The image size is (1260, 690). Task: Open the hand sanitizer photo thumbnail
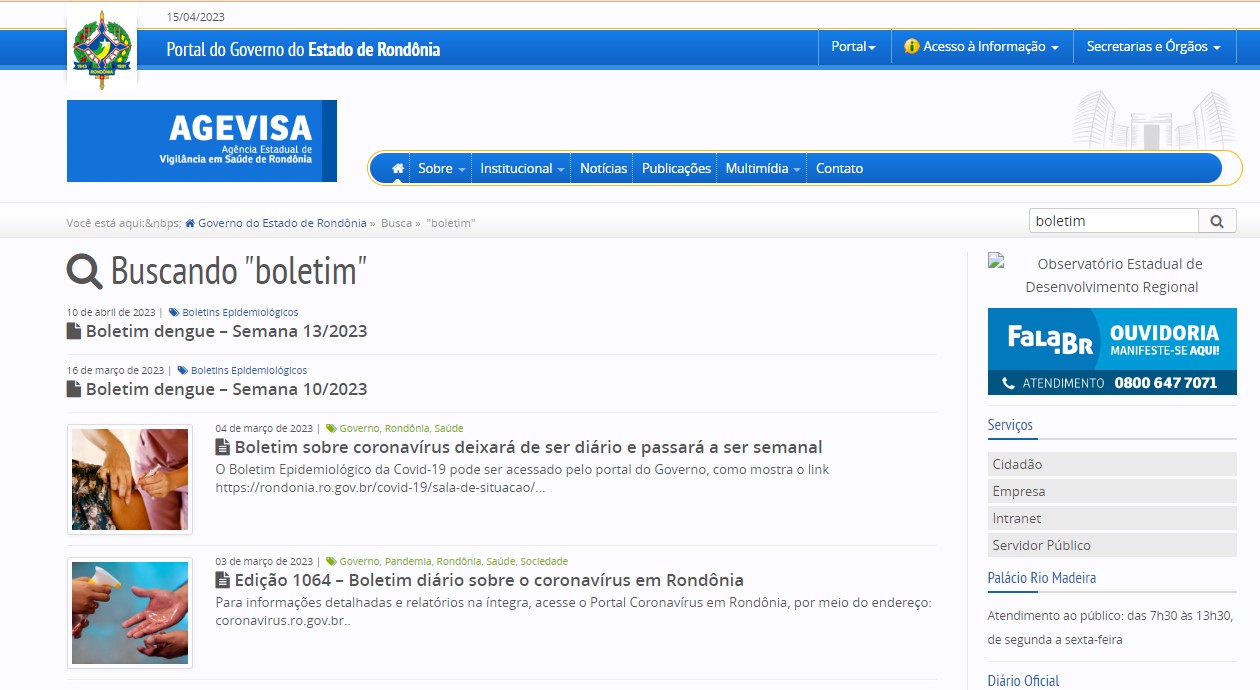130,612
